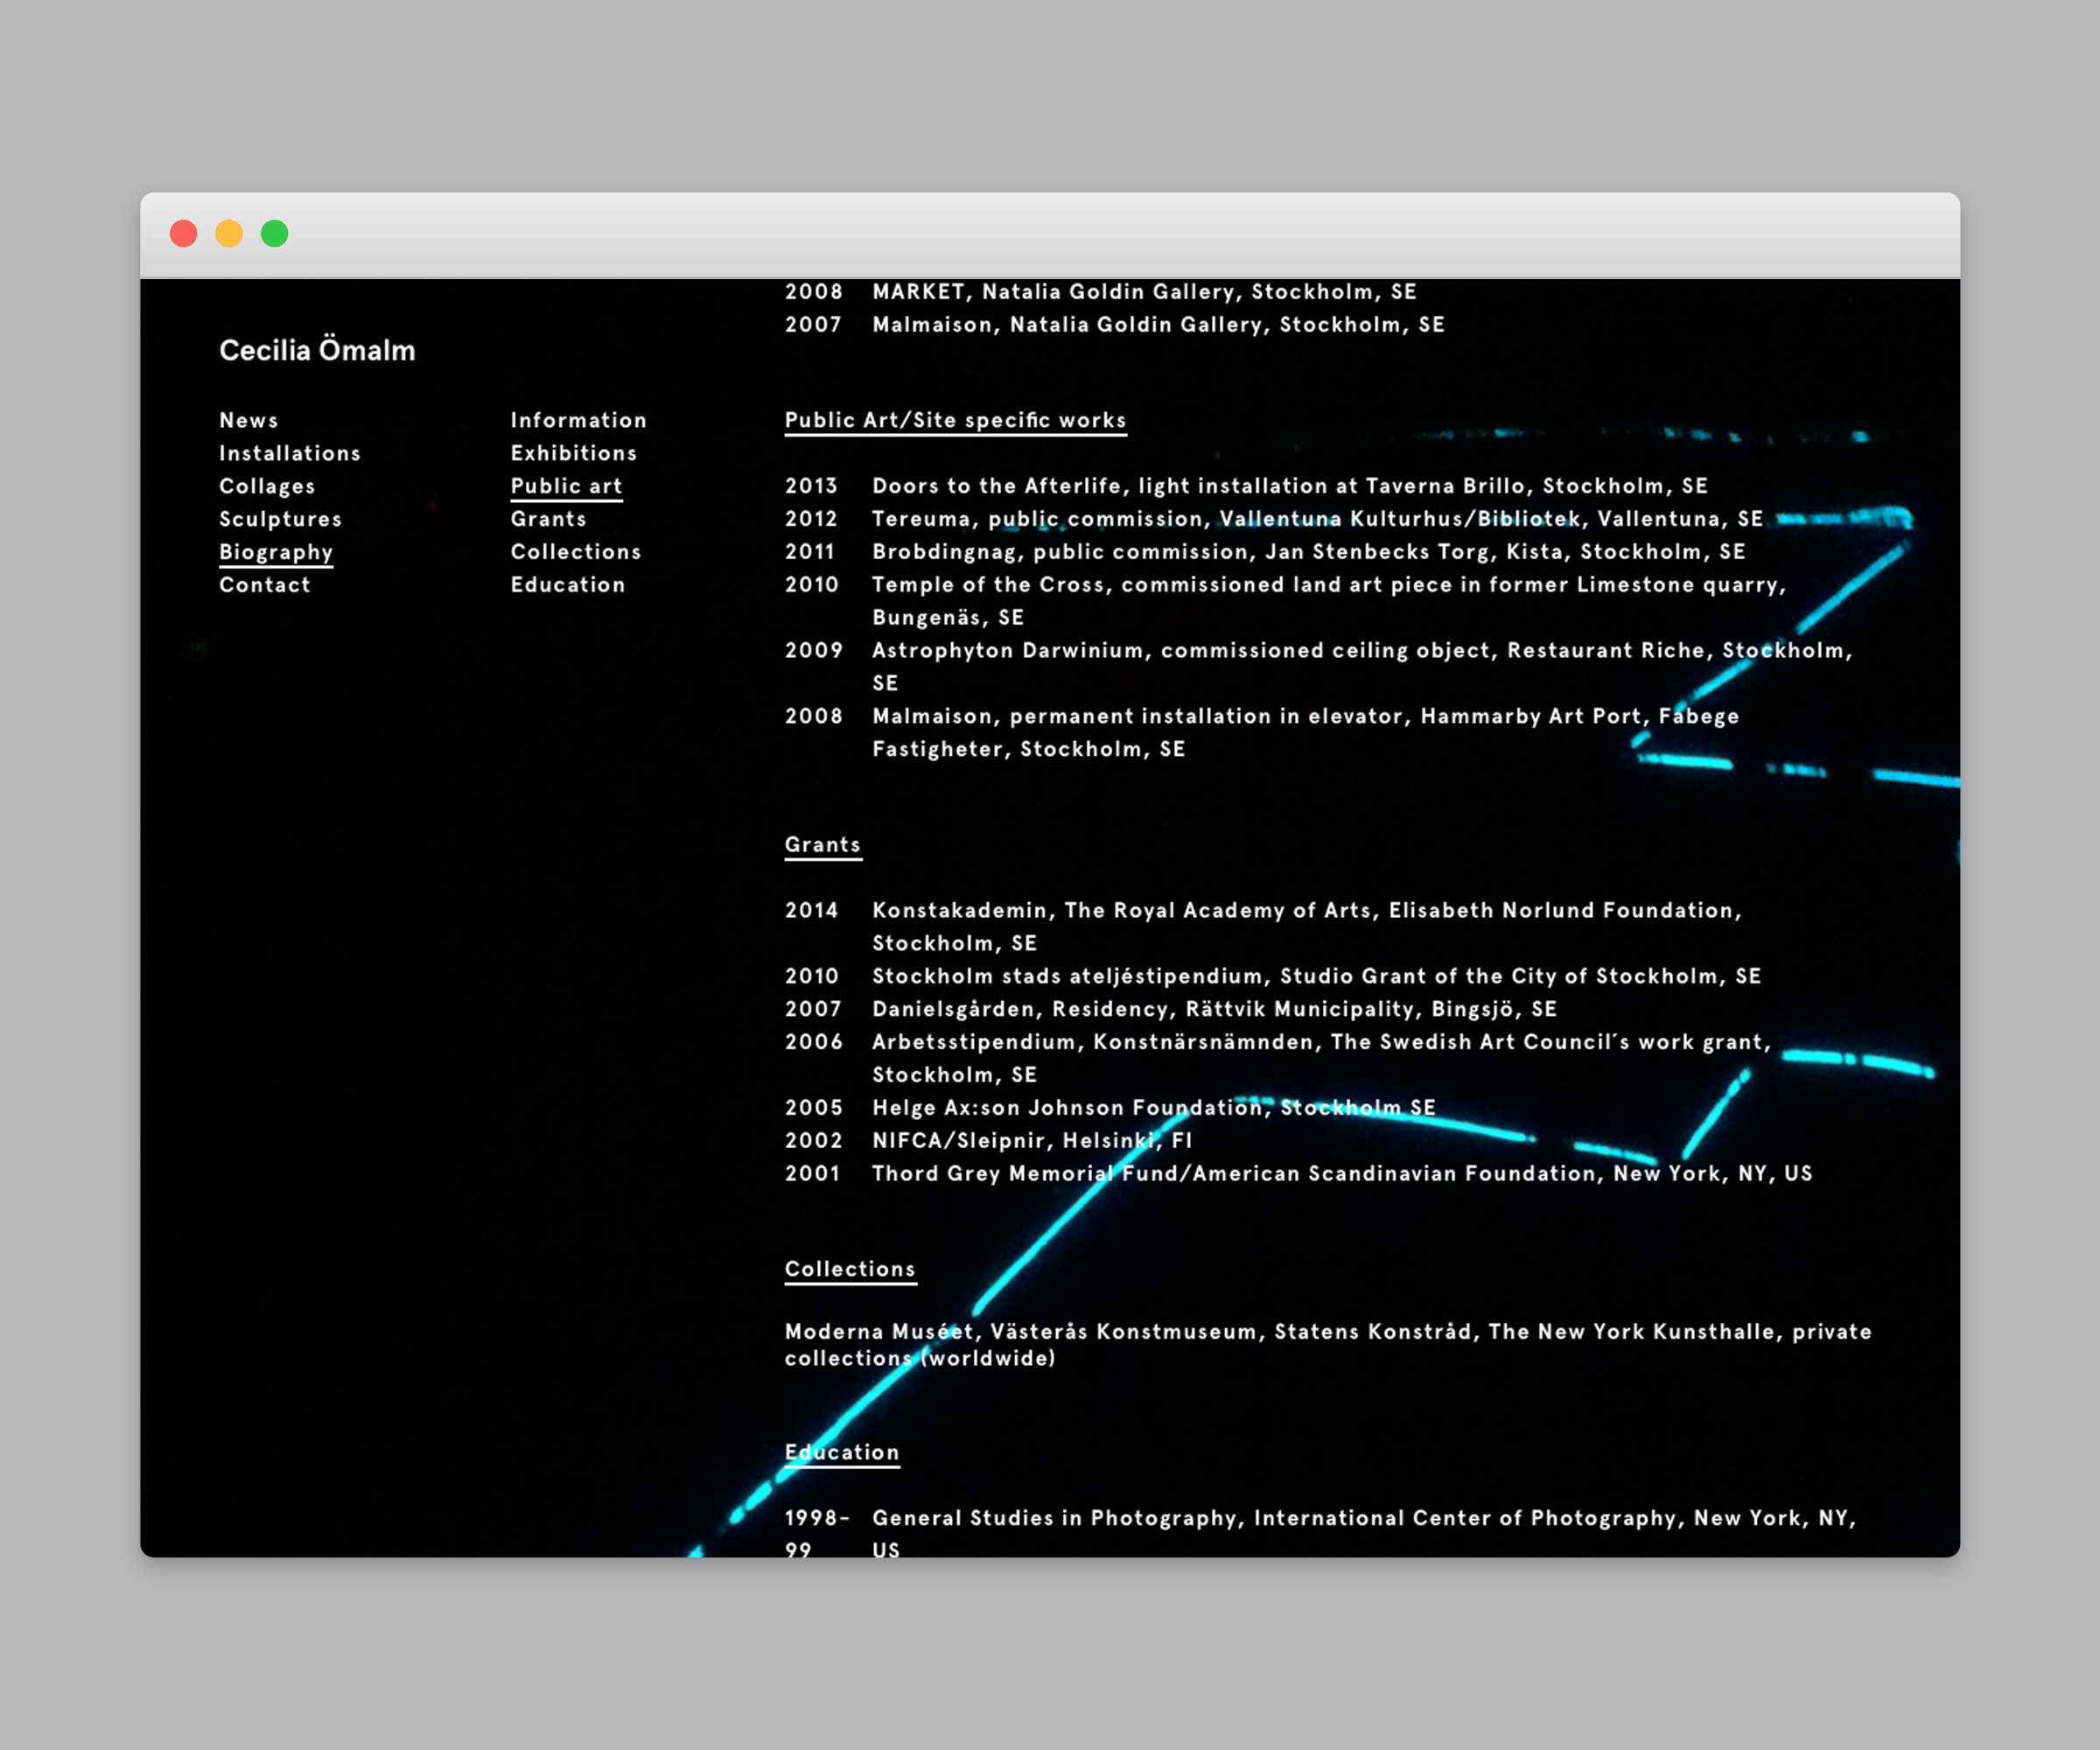Go to Installations section

(x=290, y=453)
